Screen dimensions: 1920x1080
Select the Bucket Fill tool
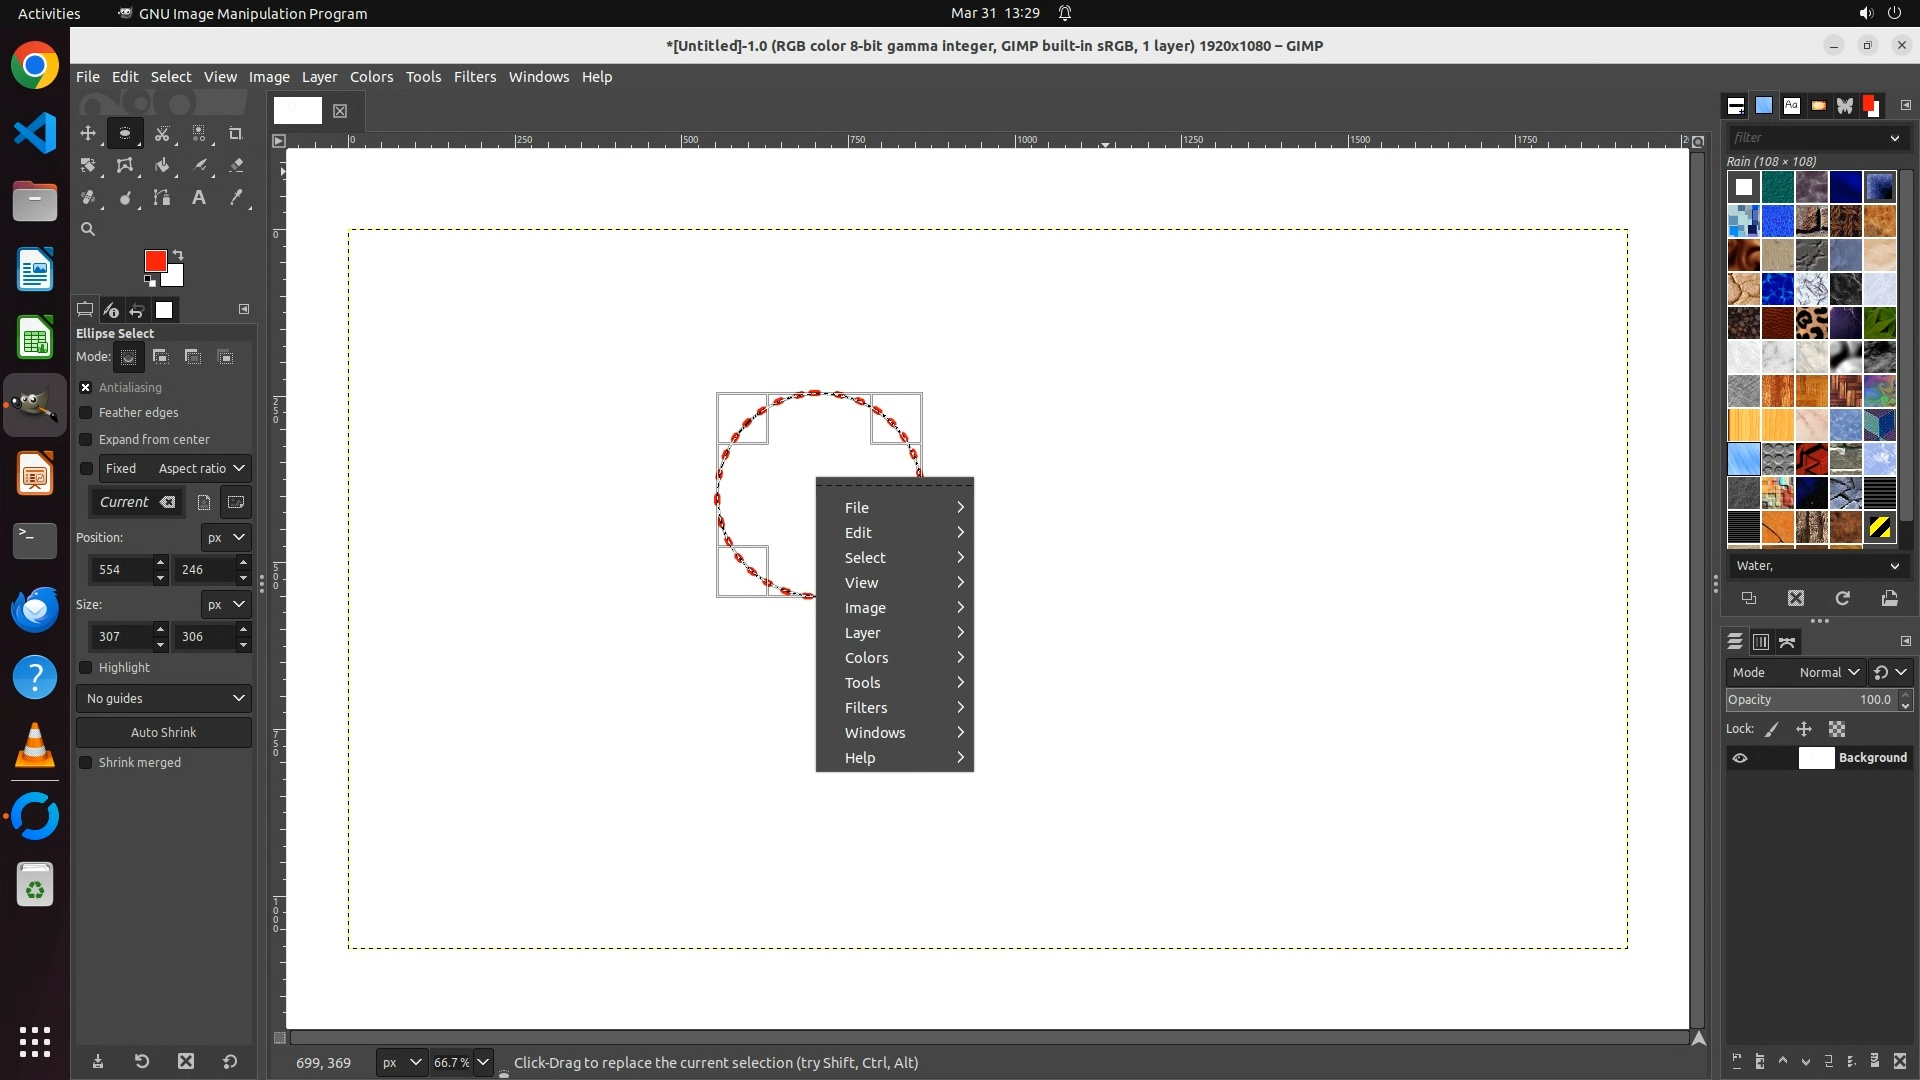162,166
